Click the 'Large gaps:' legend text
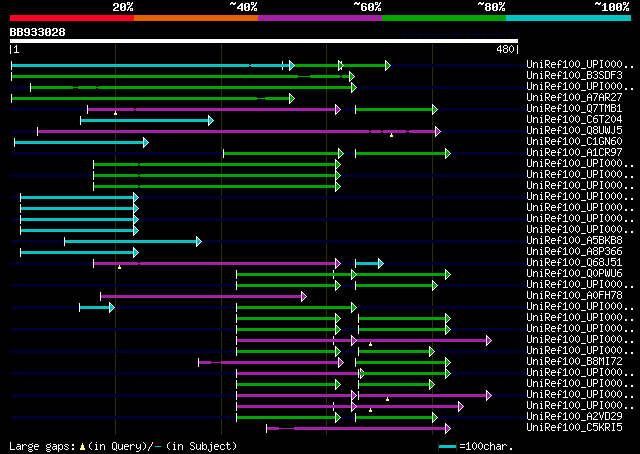 tap(42, 446)
